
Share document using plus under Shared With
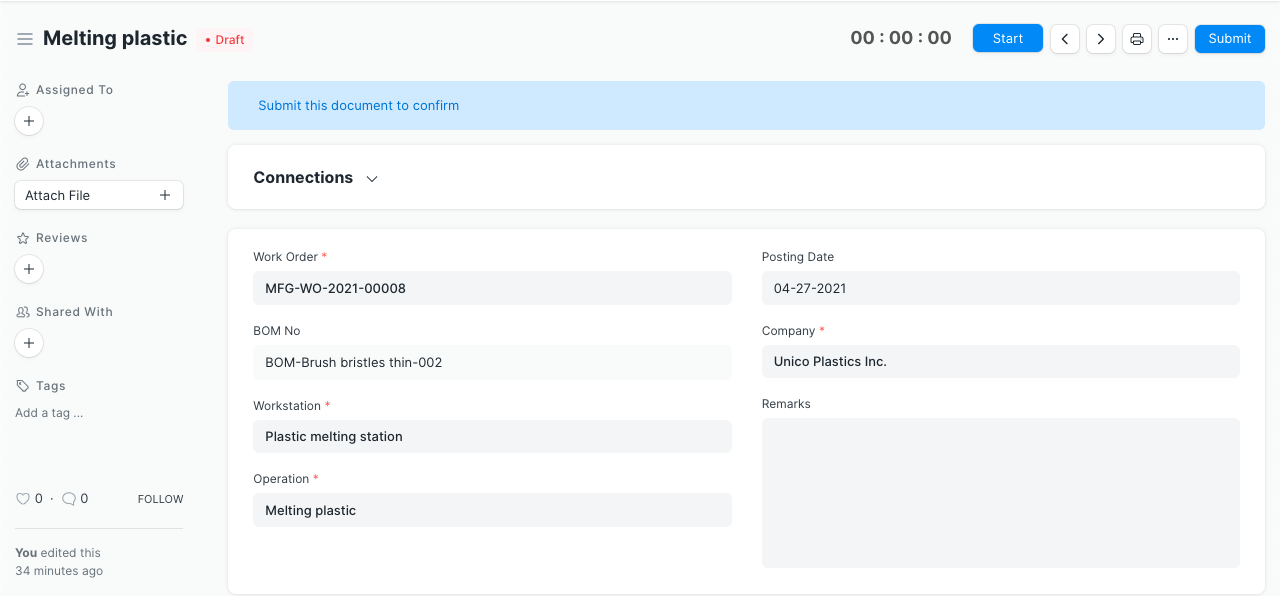point(29,343)
